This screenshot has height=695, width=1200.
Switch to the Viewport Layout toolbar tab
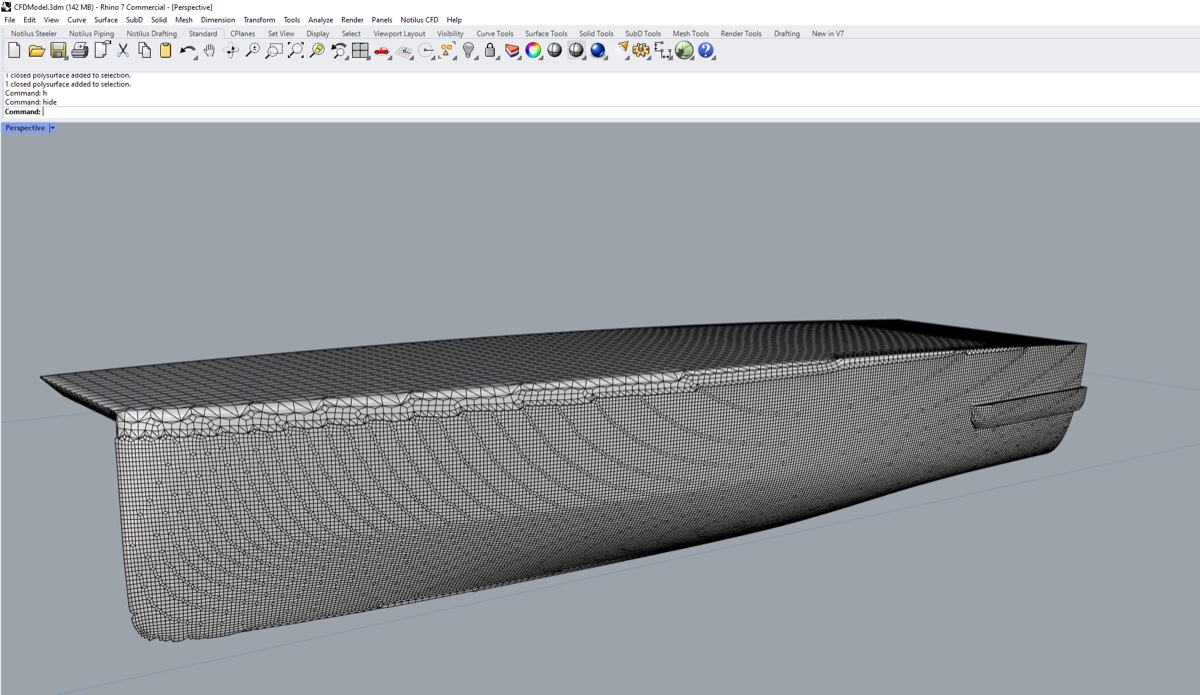(400, 33)
